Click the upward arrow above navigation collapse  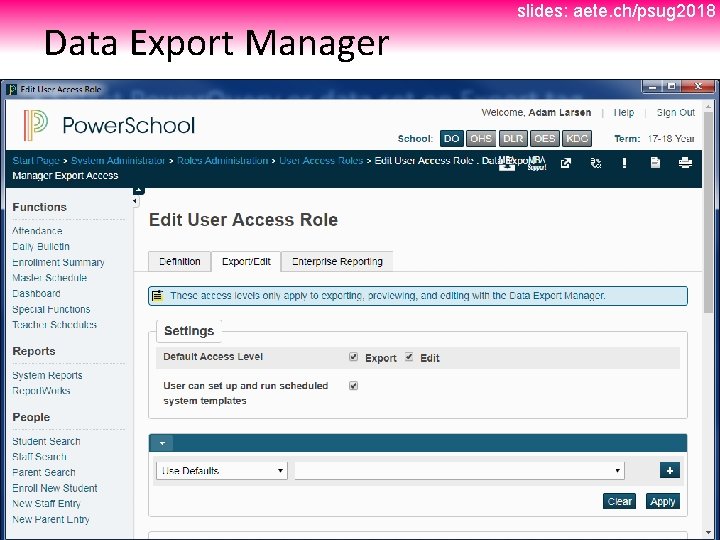tap(139, 190)
